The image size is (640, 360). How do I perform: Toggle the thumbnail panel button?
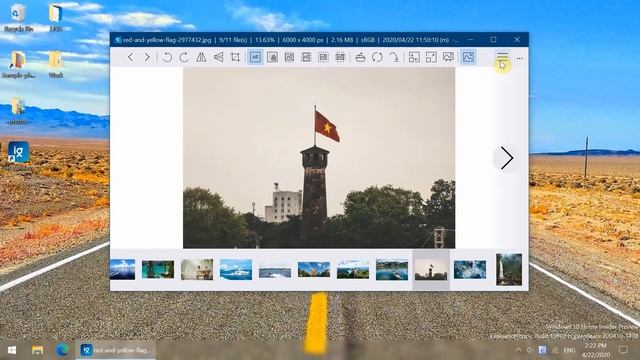point(468,57)
